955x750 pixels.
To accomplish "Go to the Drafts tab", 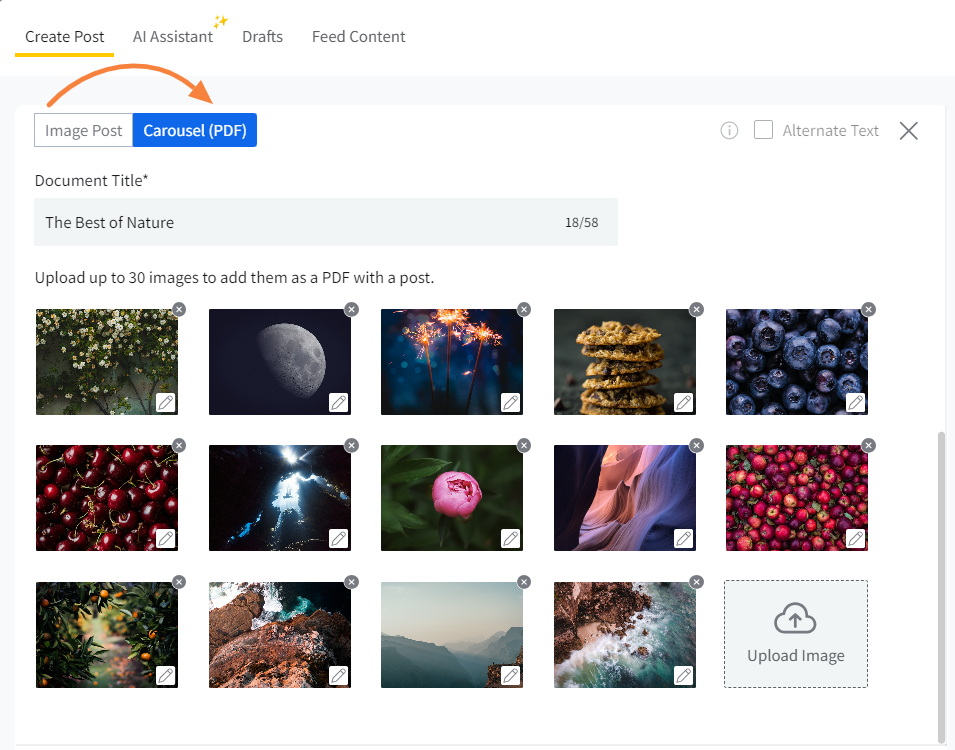I will tap(262, 37).
